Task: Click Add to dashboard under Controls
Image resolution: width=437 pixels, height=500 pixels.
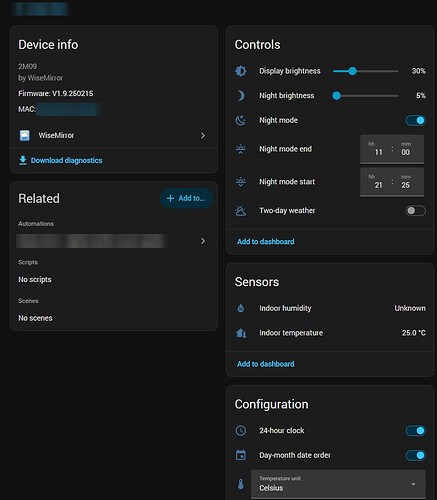Action: click(x=266, y=242)
